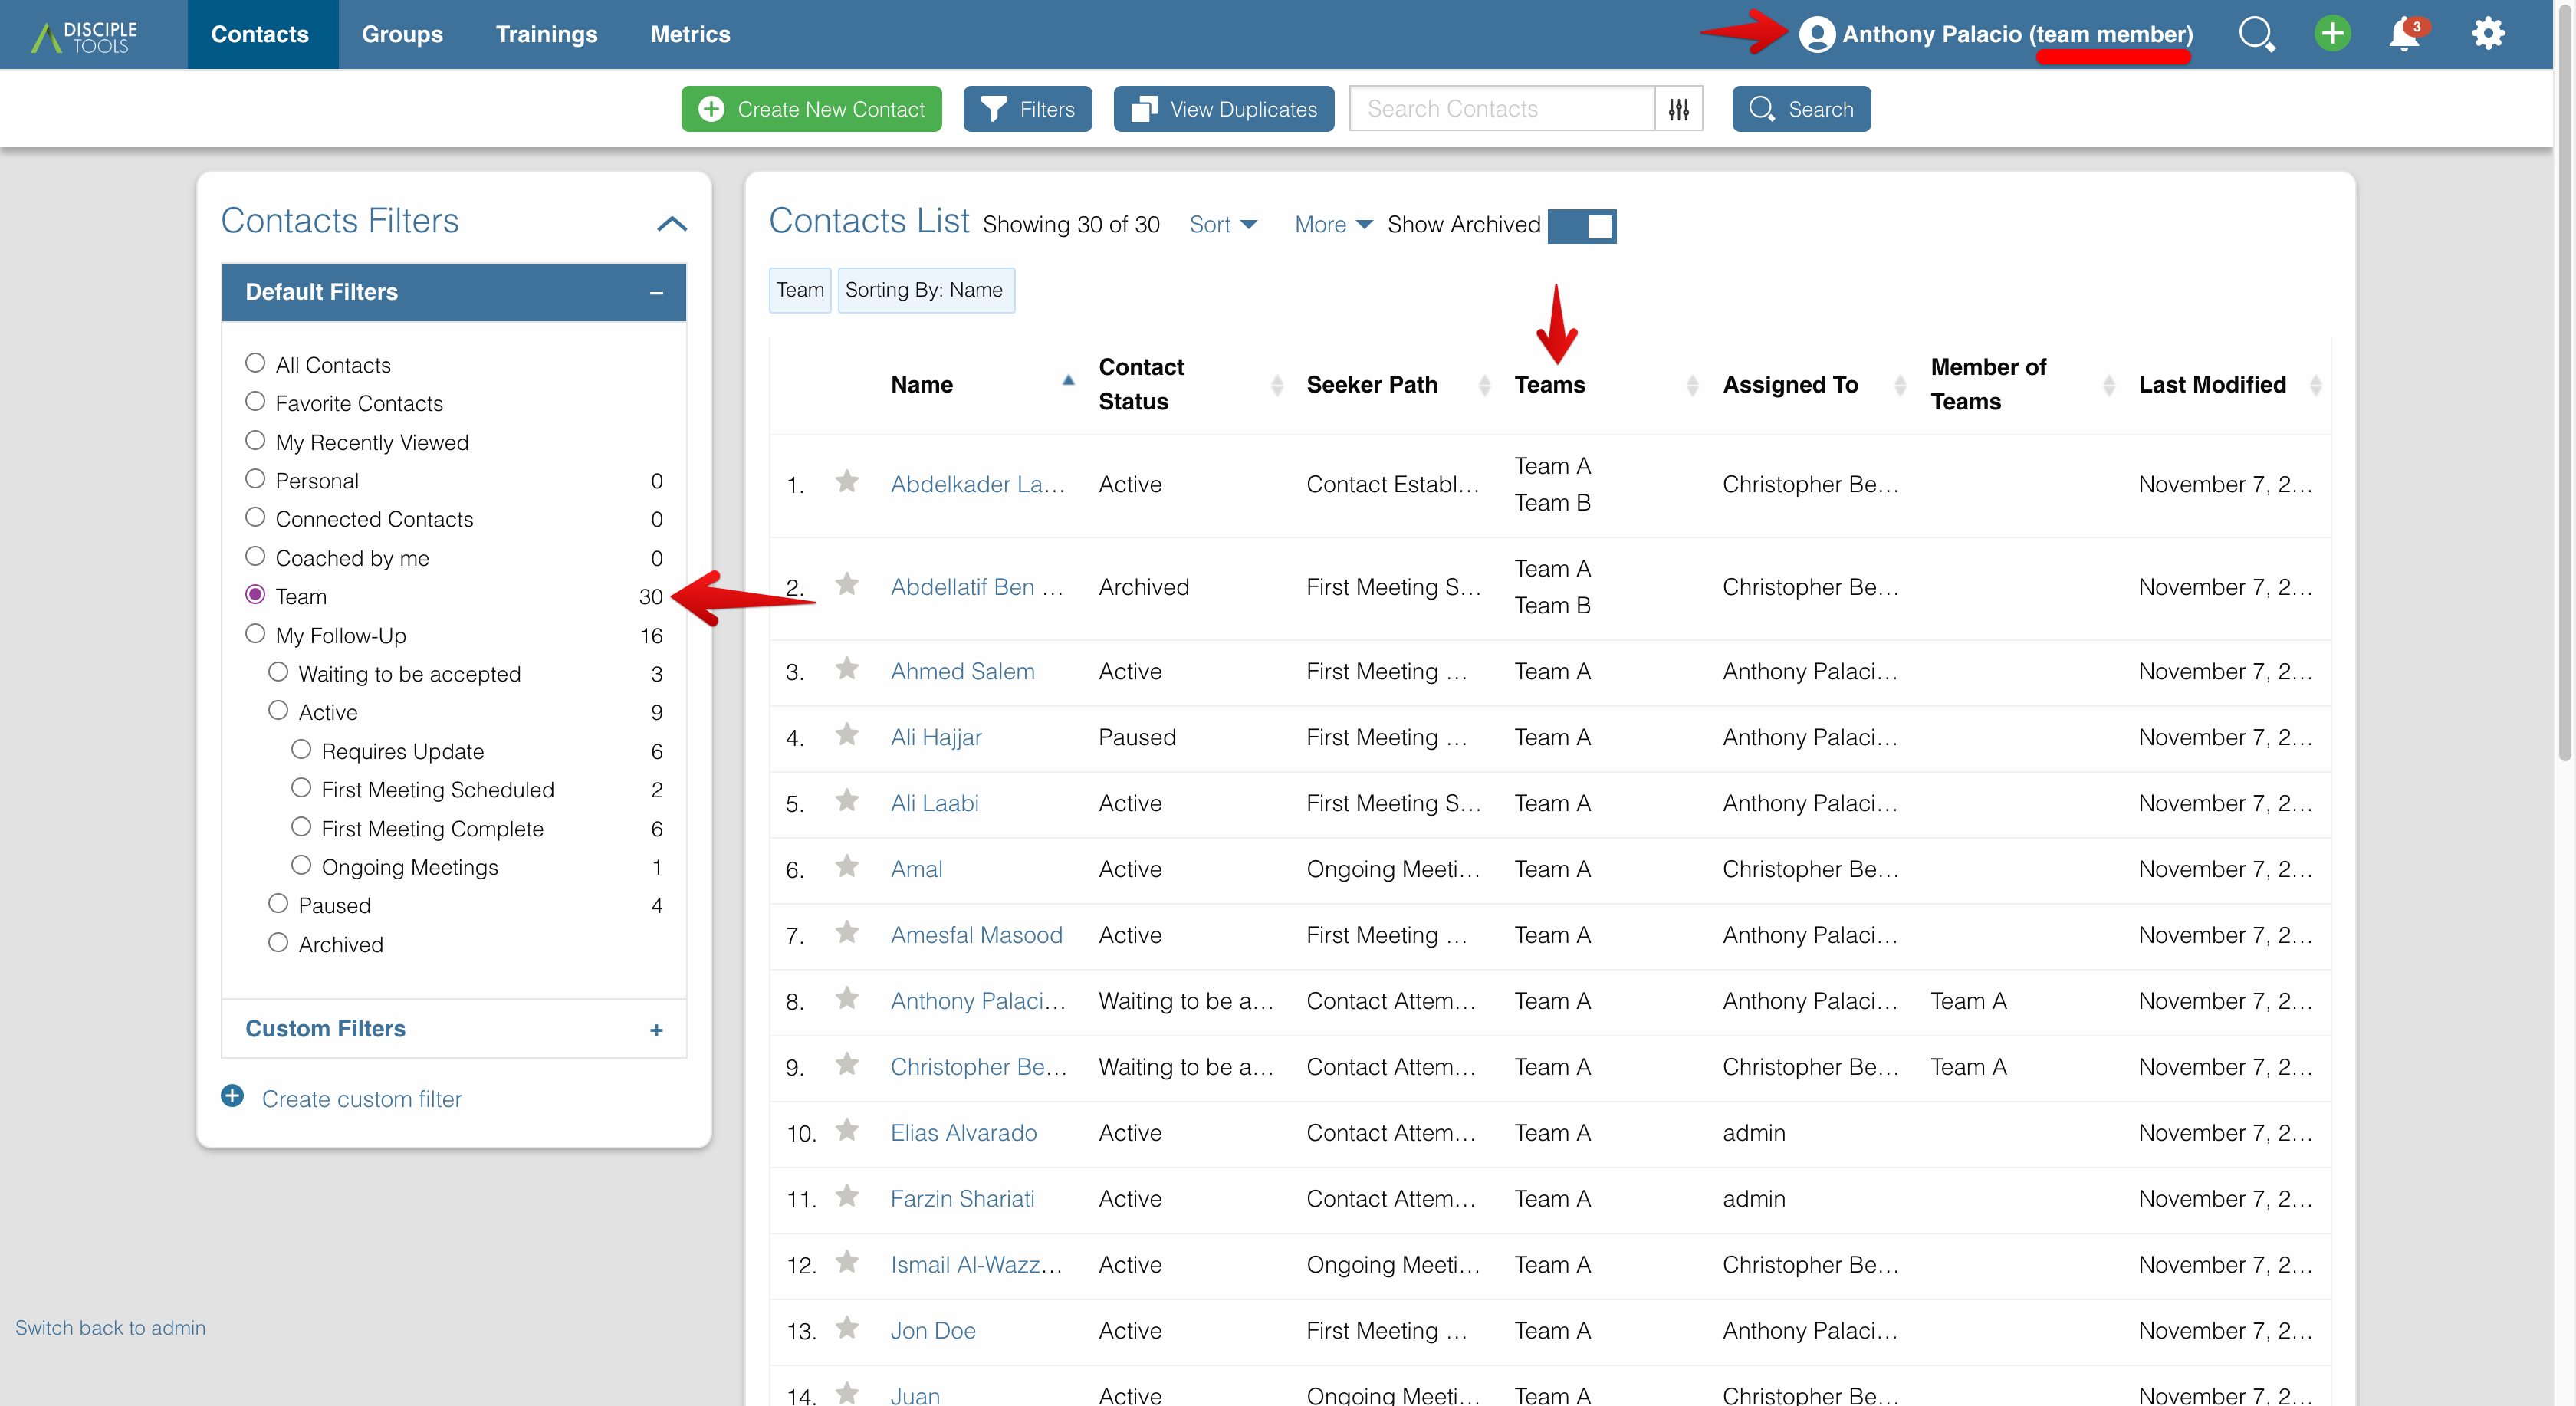The height and width of the screenshot is (1406, 2576).
Task: Sort by Teams column arrows
Action: 1692,385
